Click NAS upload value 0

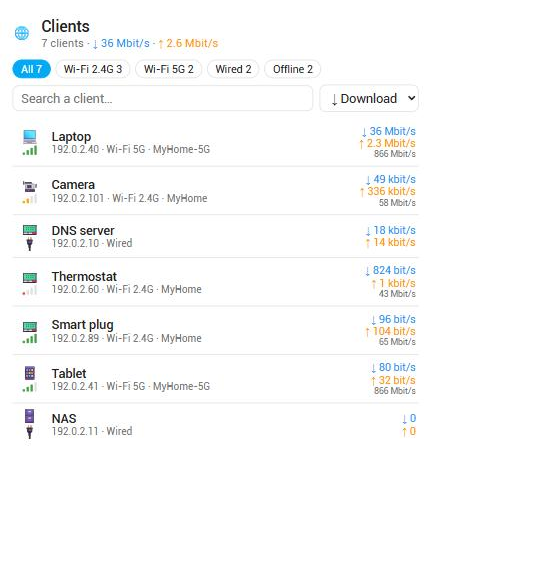(x=409, y=431)
